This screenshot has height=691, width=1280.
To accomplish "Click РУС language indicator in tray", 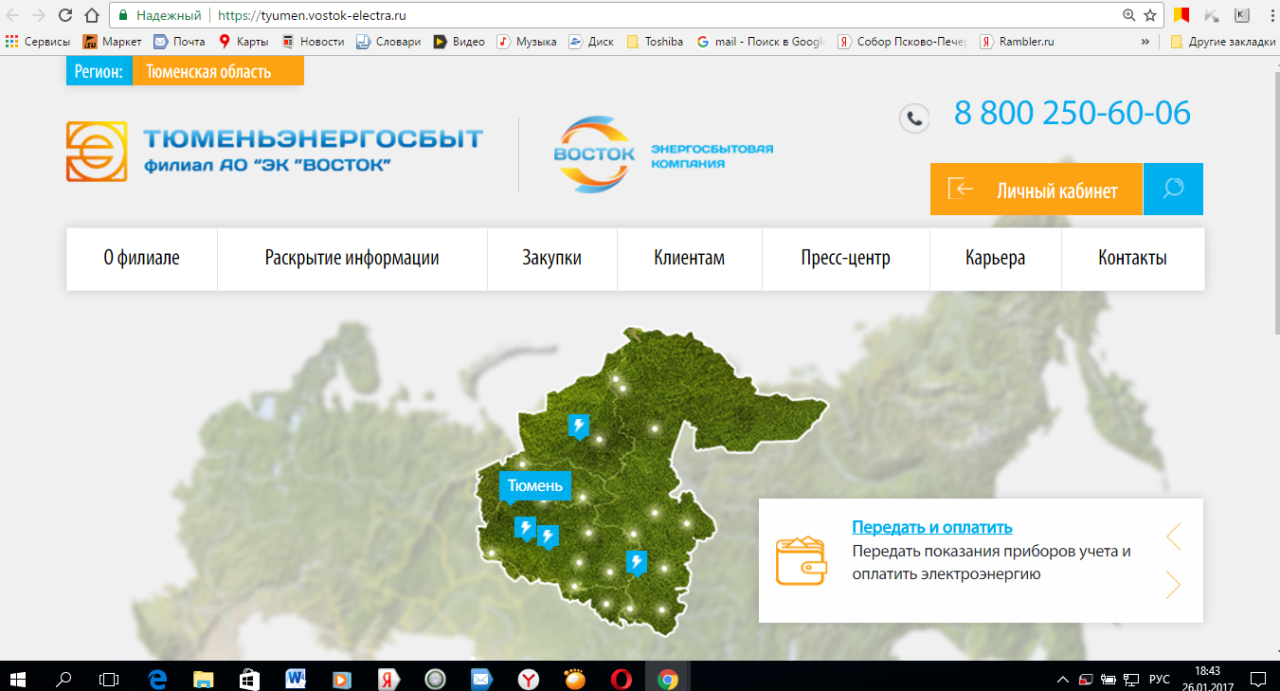I will [x=1159, y=679].
